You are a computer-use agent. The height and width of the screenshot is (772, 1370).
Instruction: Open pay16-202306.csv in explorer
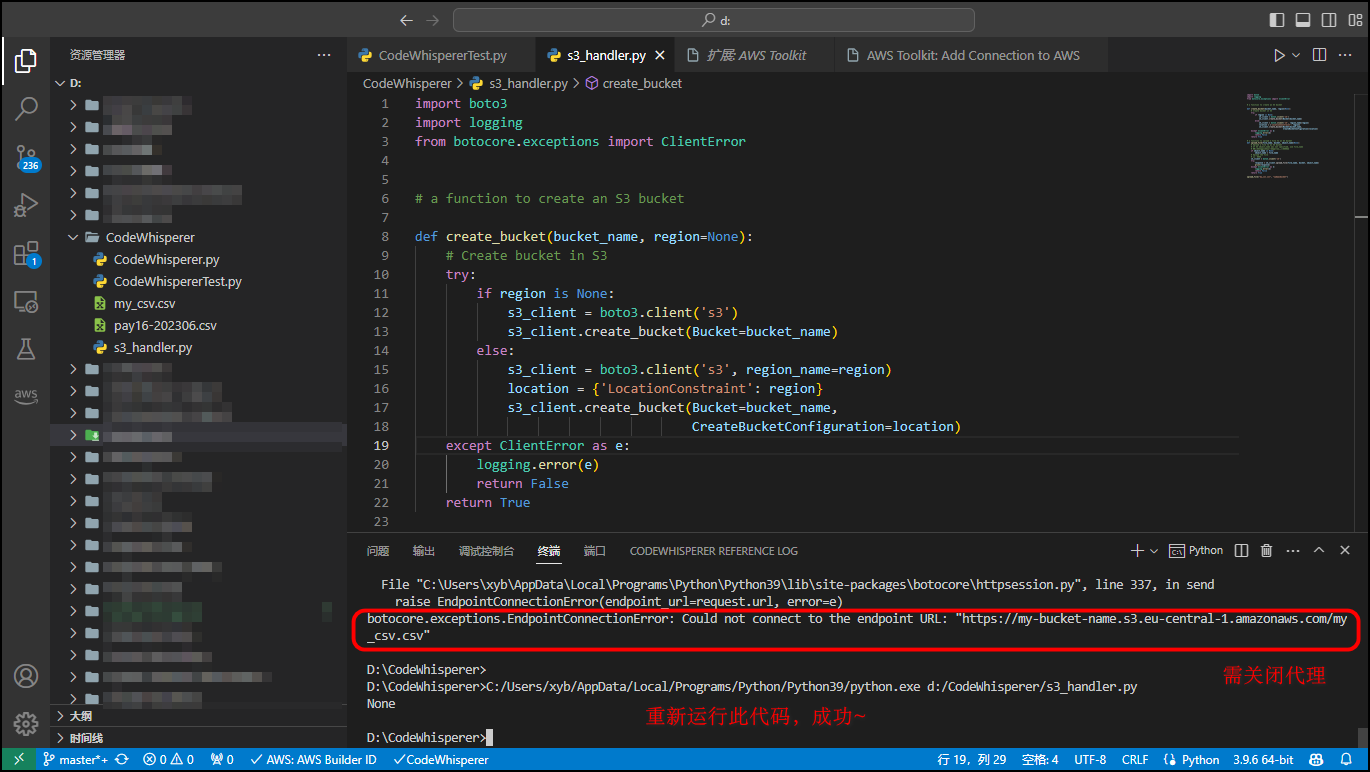pos(165,325)
